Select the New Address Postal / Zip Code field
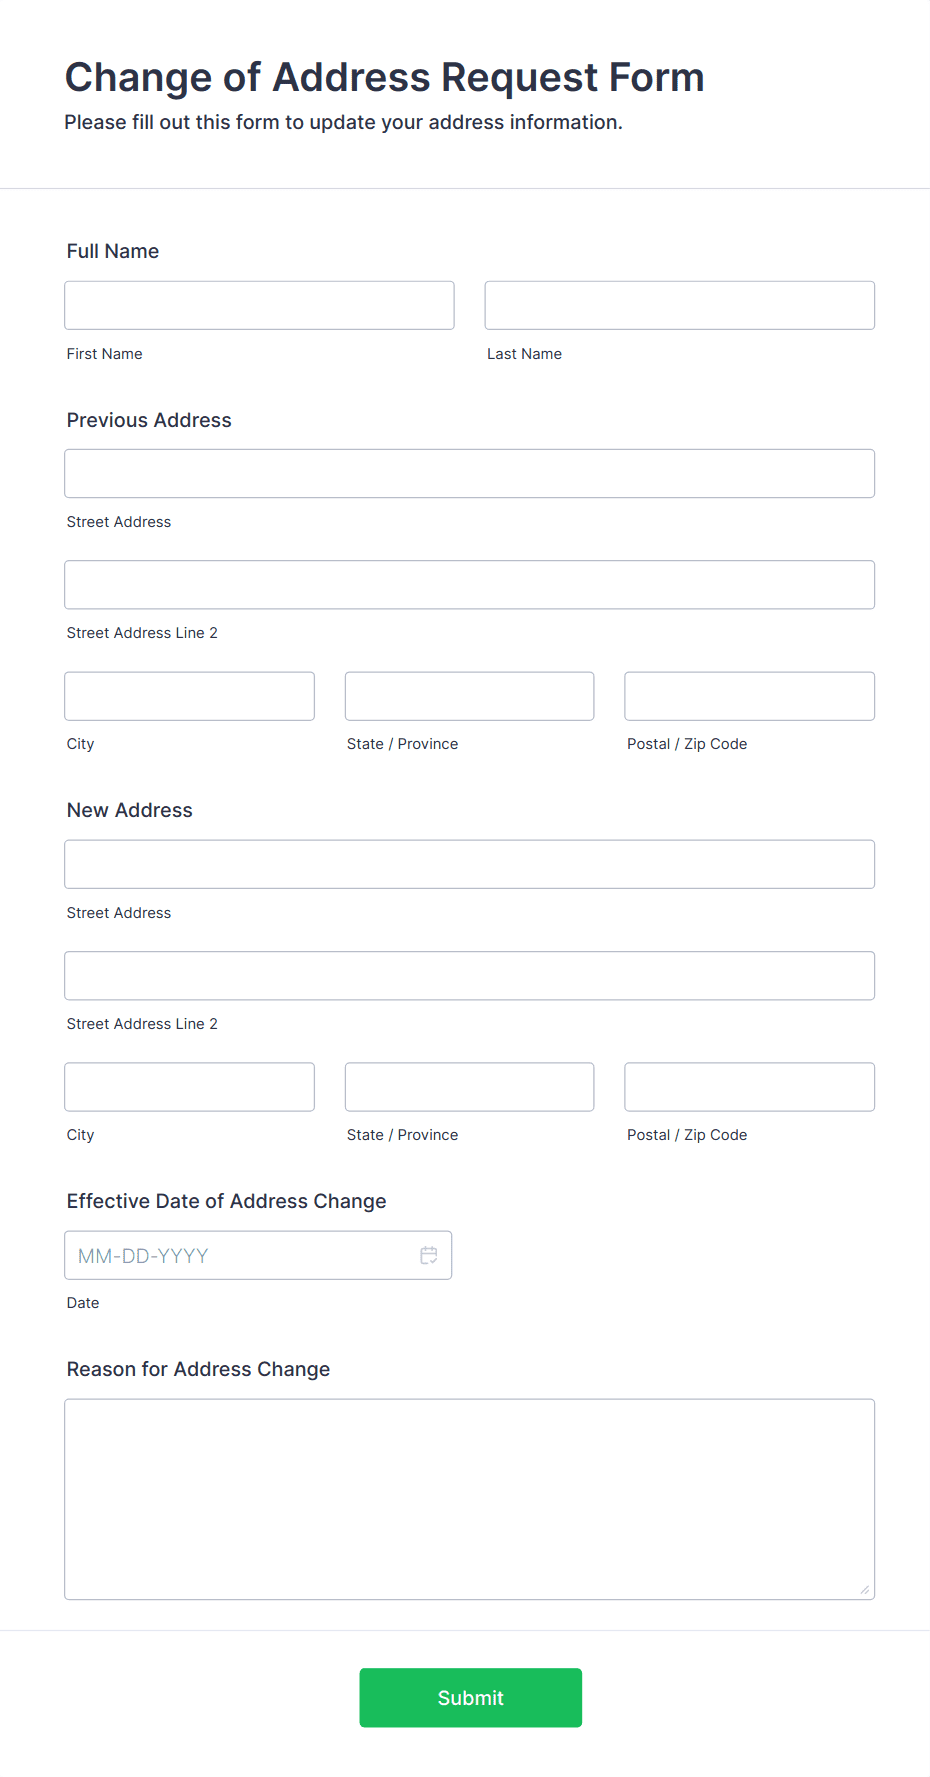 pos(748,1086)
